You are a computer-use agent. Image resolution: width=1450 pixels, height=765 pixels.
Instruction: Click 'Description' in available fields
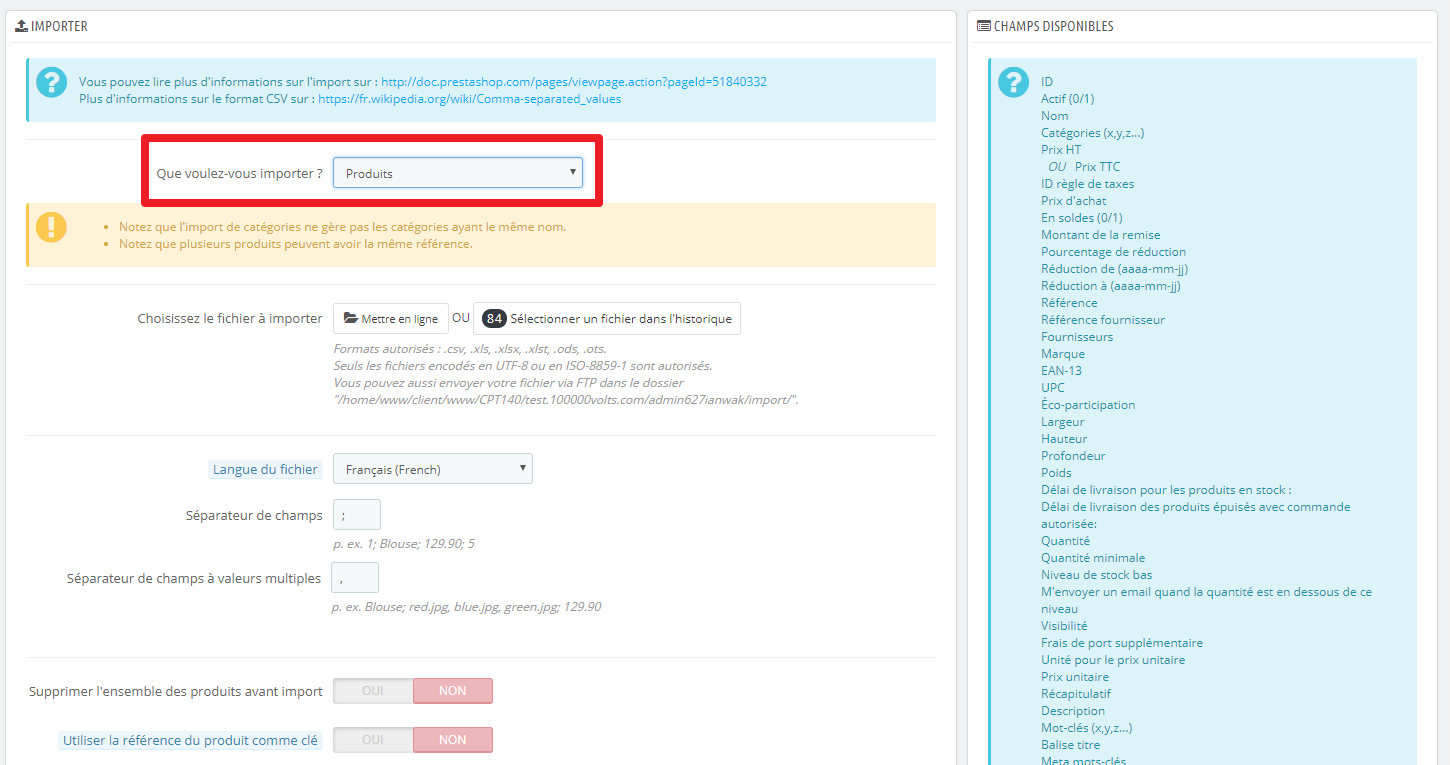pos(1073,711)
